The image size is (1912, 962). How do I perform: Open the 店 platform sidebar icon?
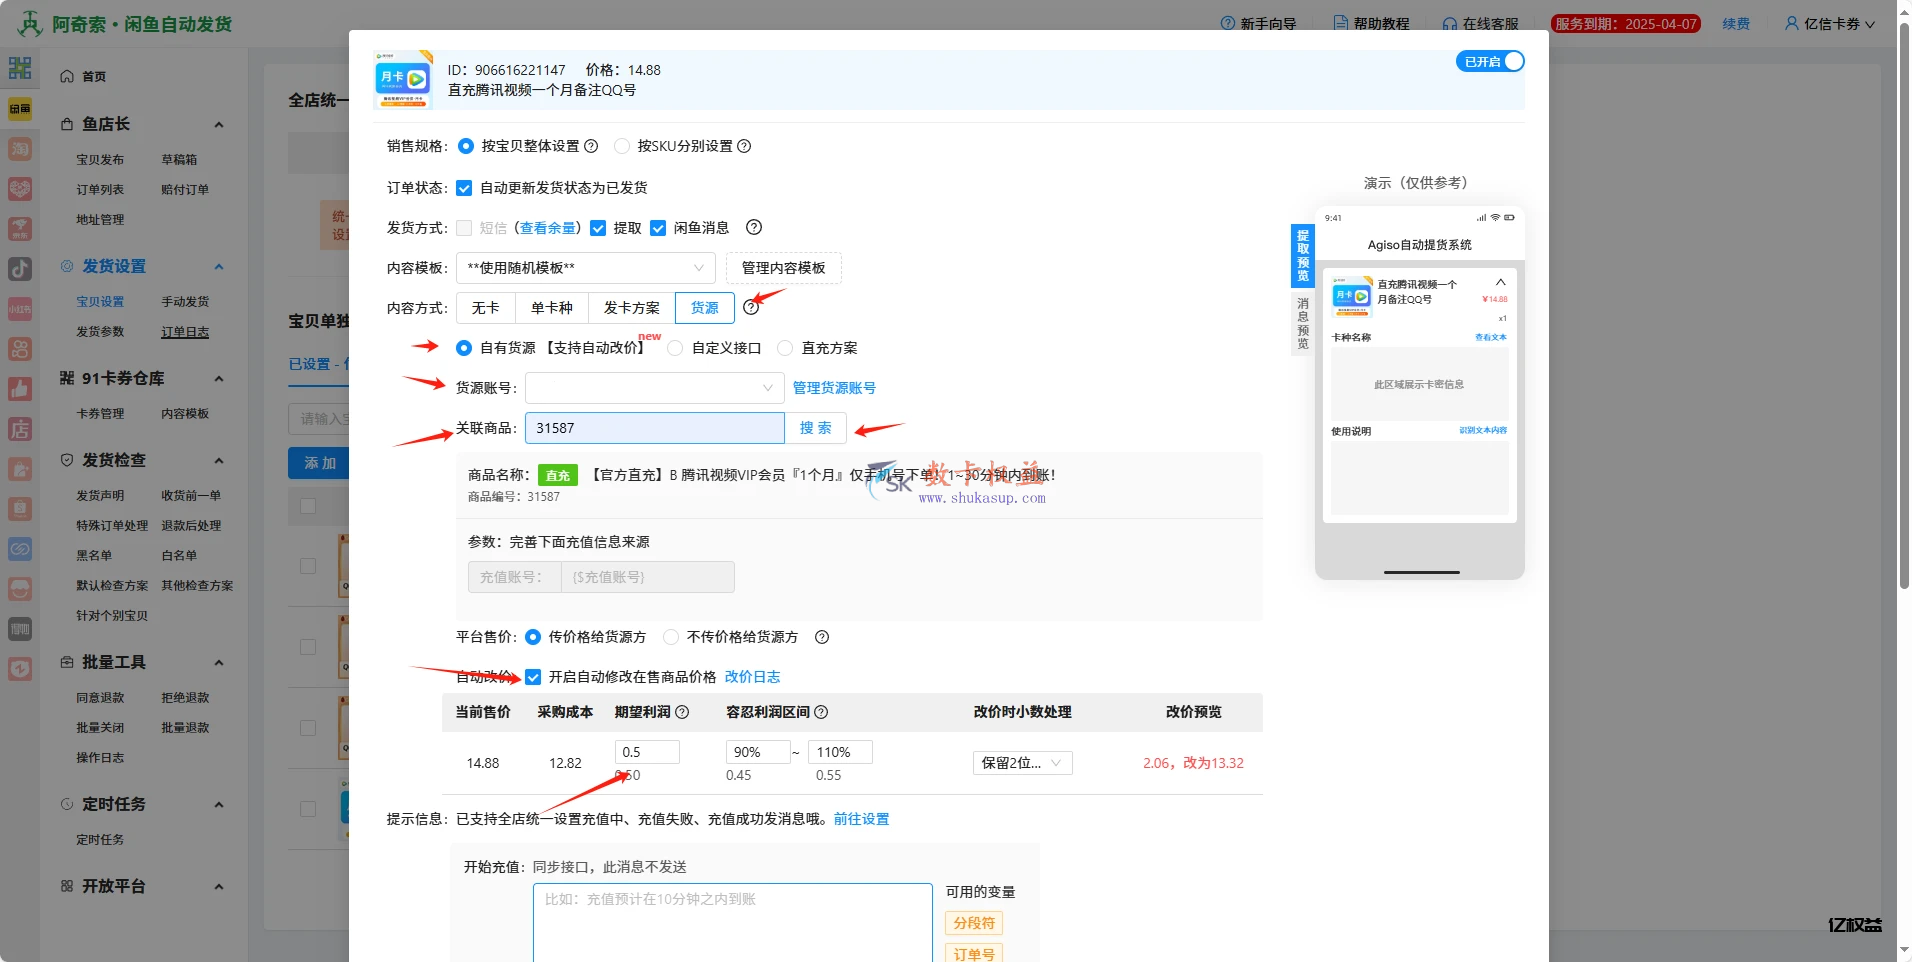[x=20, y=429]
